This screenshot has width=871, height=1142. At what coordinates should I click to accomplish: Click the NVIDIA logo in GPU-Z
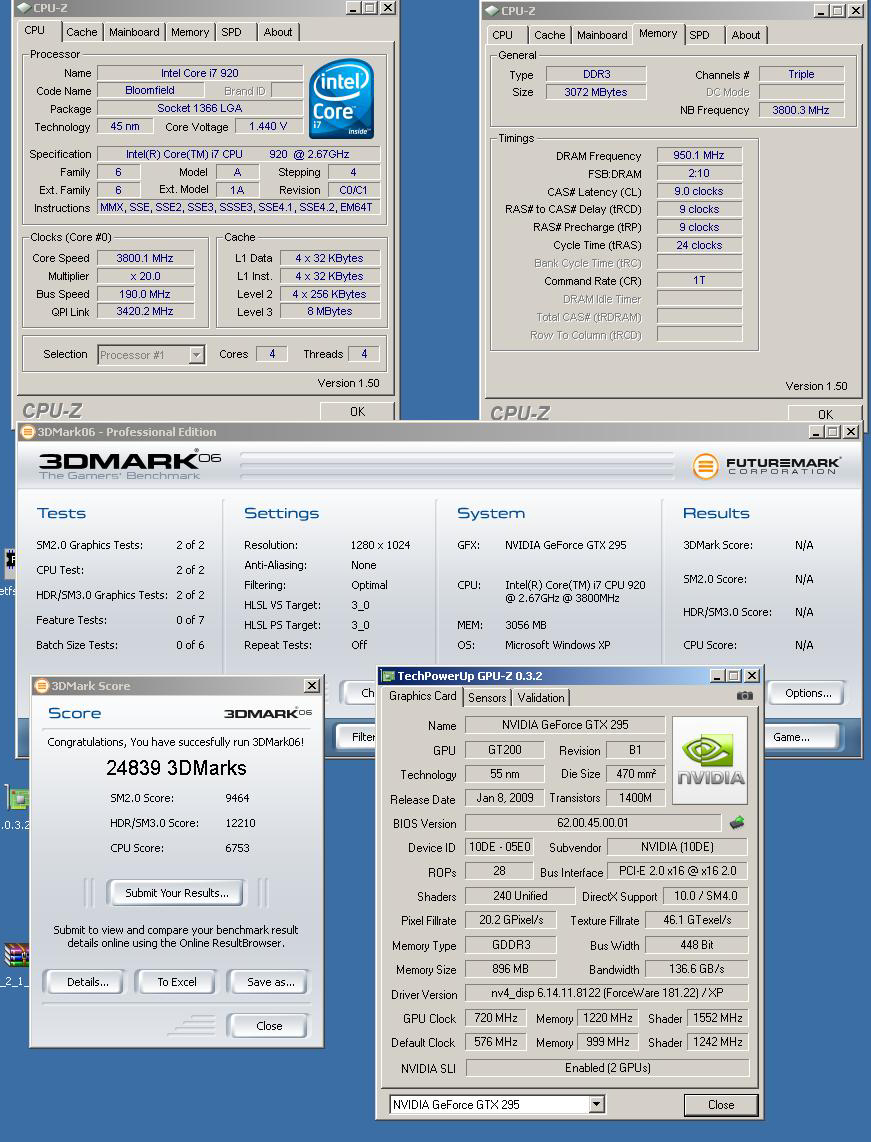[710, 760]
